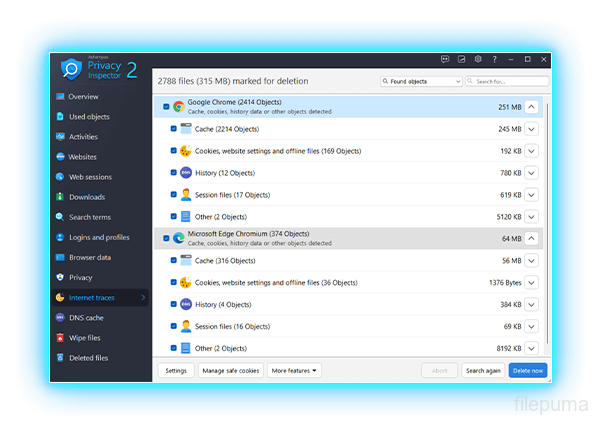600x426 pixels.
Task: Click the Edge History icon
Action: [185, 304]
